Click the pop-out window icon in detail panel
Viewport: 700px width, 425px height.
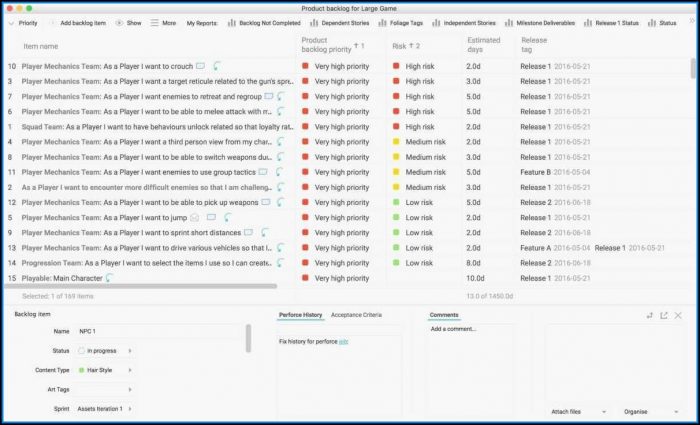pyautogui.click(x=664, y=316)
